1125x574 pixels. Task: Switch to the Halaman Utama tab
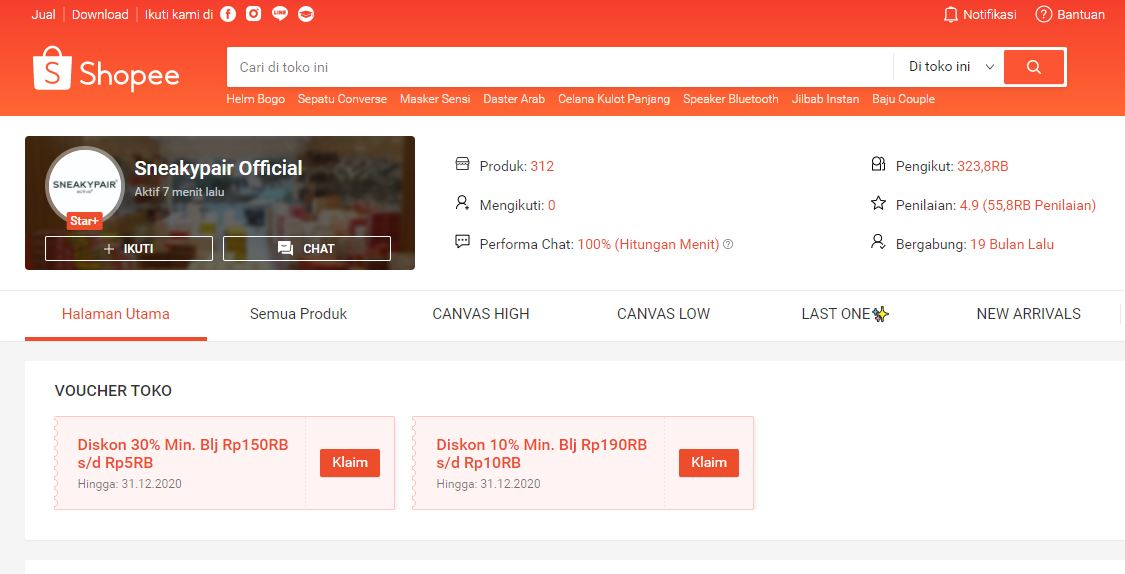coord(116,314)
